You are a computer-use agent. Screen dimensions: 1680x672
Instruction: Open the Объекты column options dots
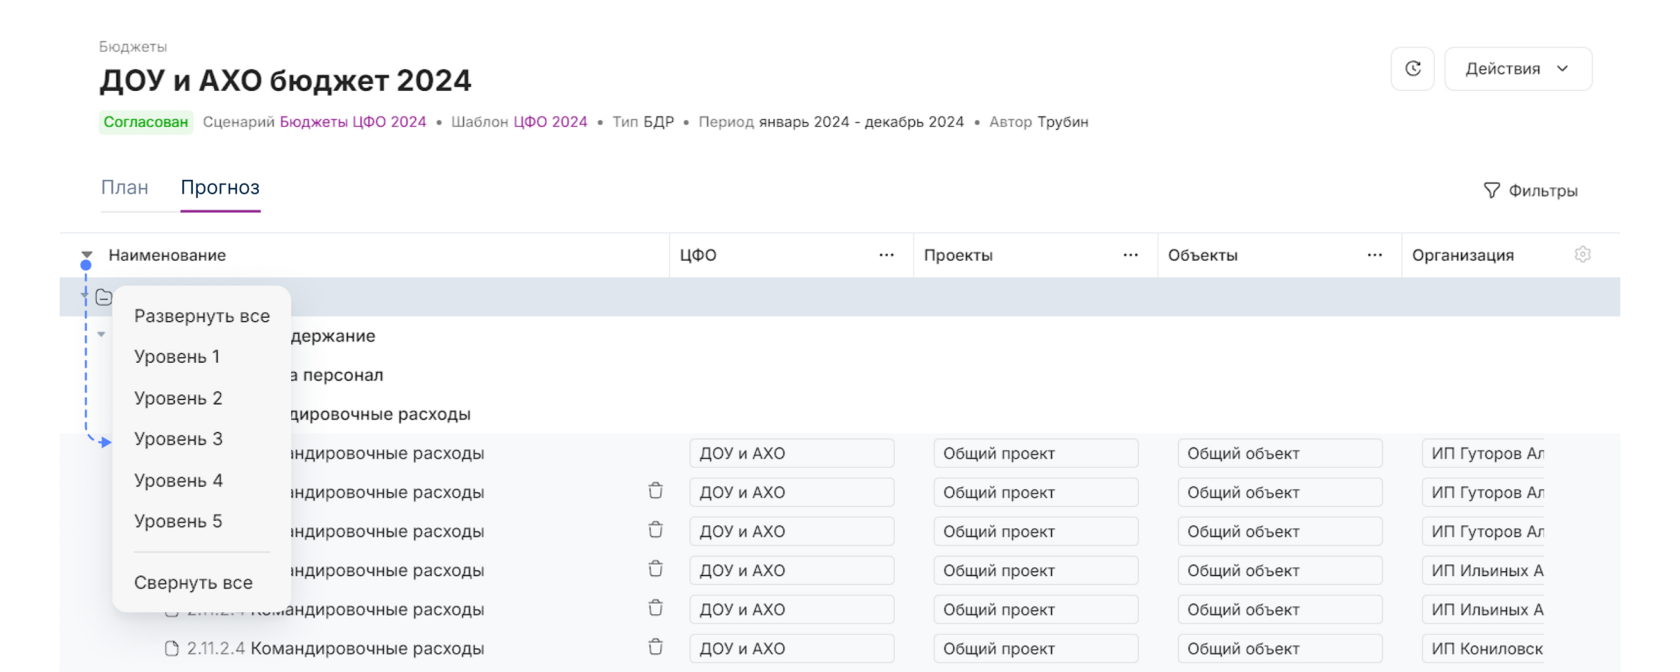click(x=1374, y=255)
